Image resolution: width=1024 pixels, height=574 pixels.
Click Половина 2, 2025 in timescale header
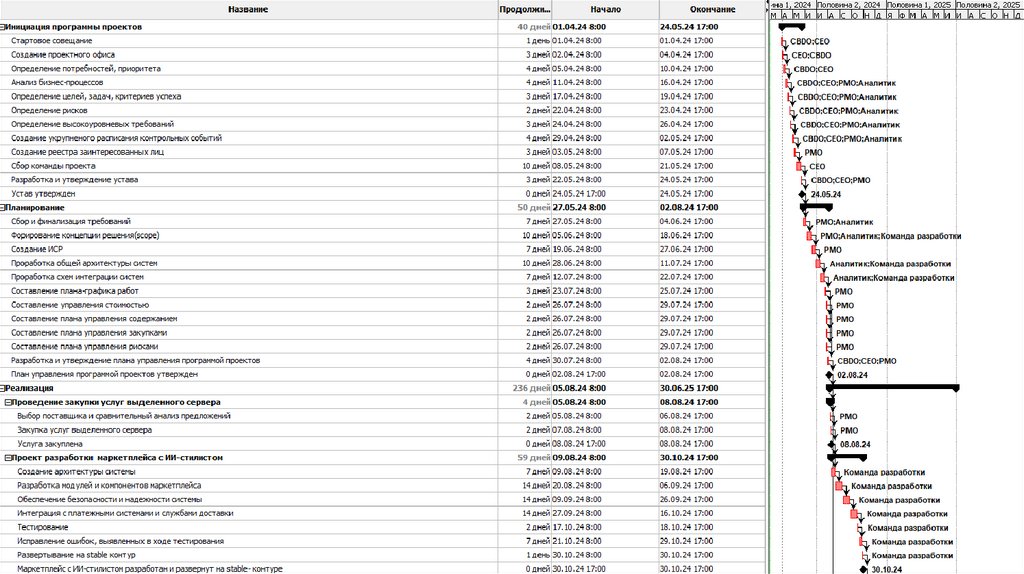(988, 5)
